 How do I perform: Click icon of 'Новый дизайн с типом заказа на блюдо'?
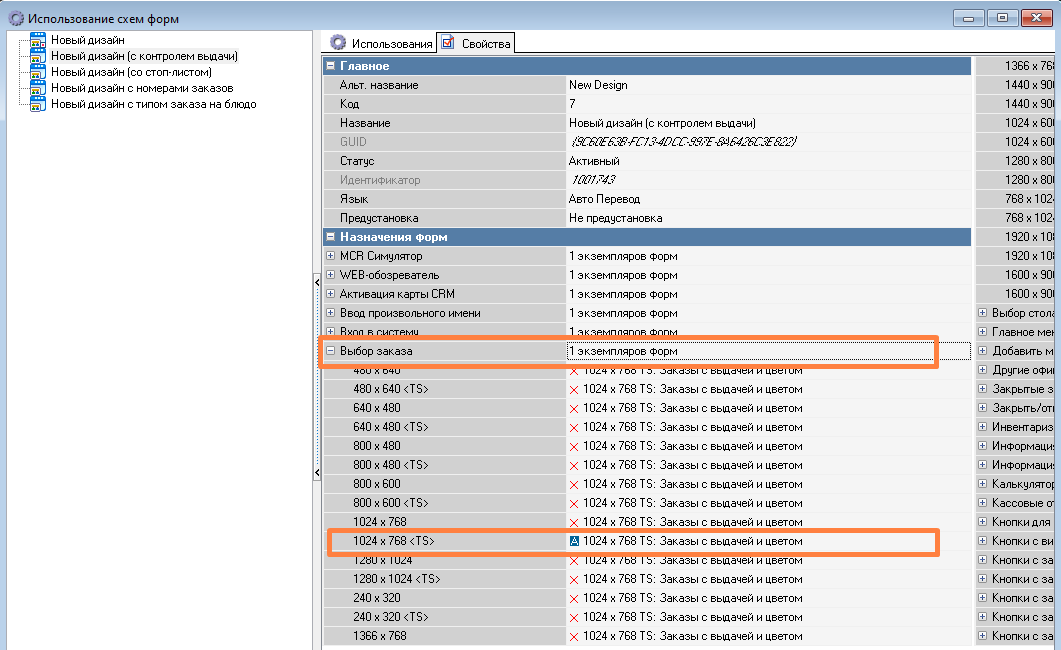point(38,104)
